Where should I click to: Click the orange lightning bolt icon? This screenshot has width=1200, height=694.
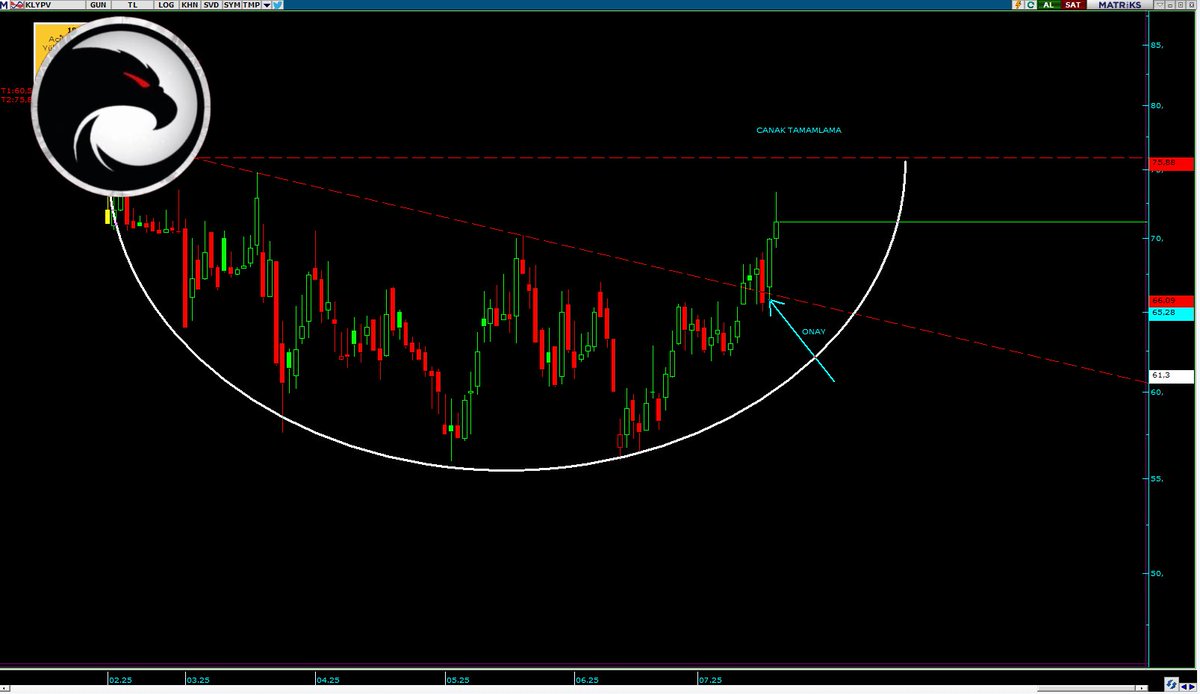tap(1017, 5)
